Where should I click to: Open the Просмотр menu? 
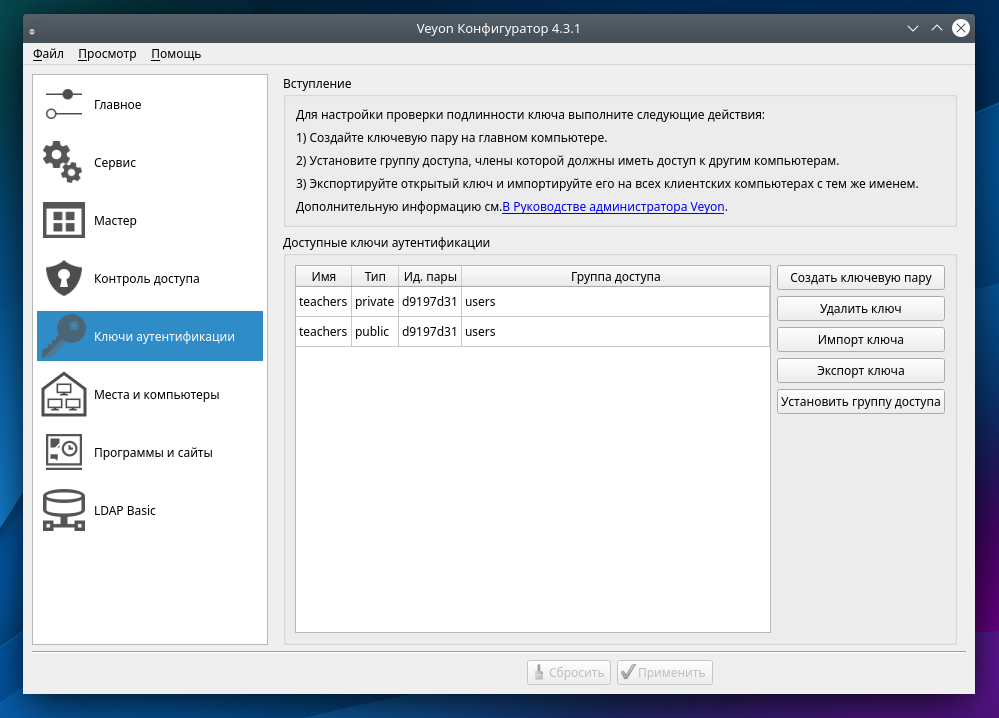107,54
